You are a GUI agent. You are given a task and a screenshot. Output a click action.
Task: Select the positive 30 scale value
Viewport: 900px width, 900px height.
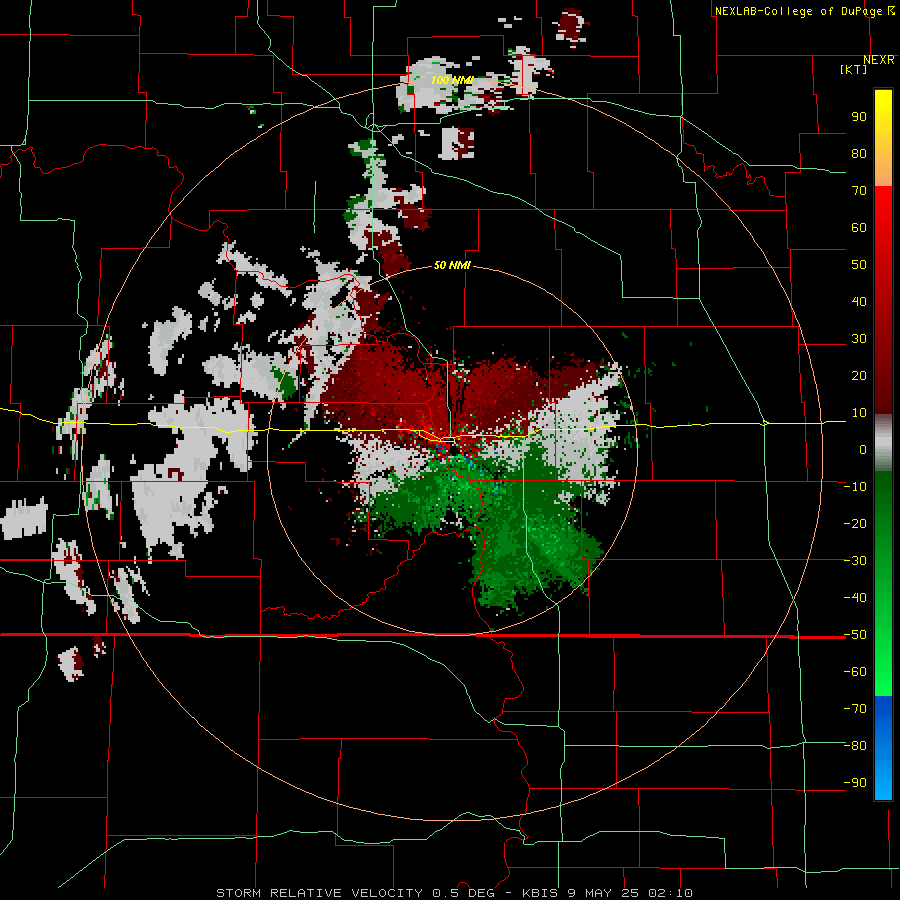pos(859,339)
